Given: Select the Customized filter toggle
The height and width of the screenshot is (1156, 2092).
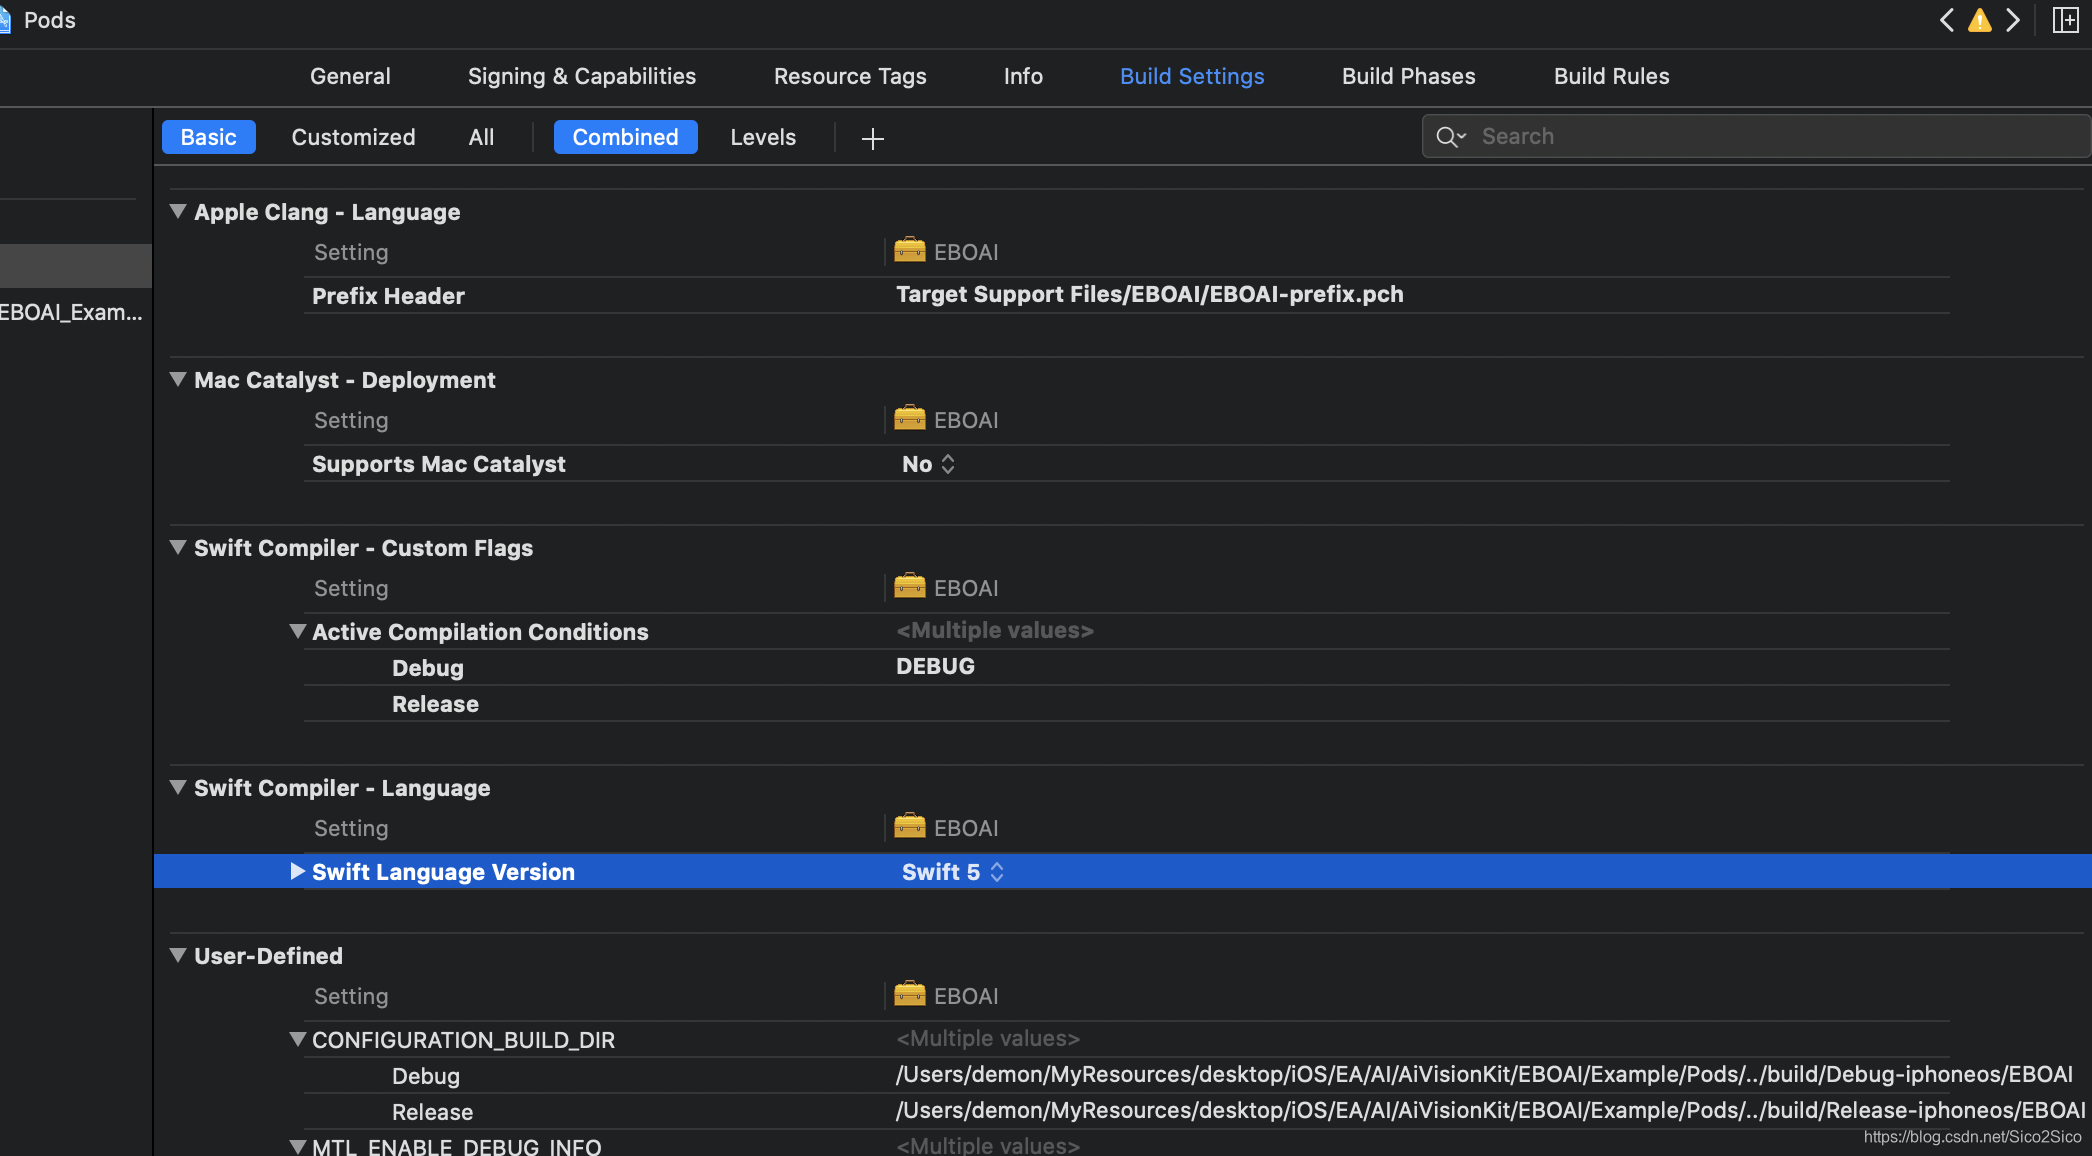Looking at the screenshot, I should pos(353,137).
